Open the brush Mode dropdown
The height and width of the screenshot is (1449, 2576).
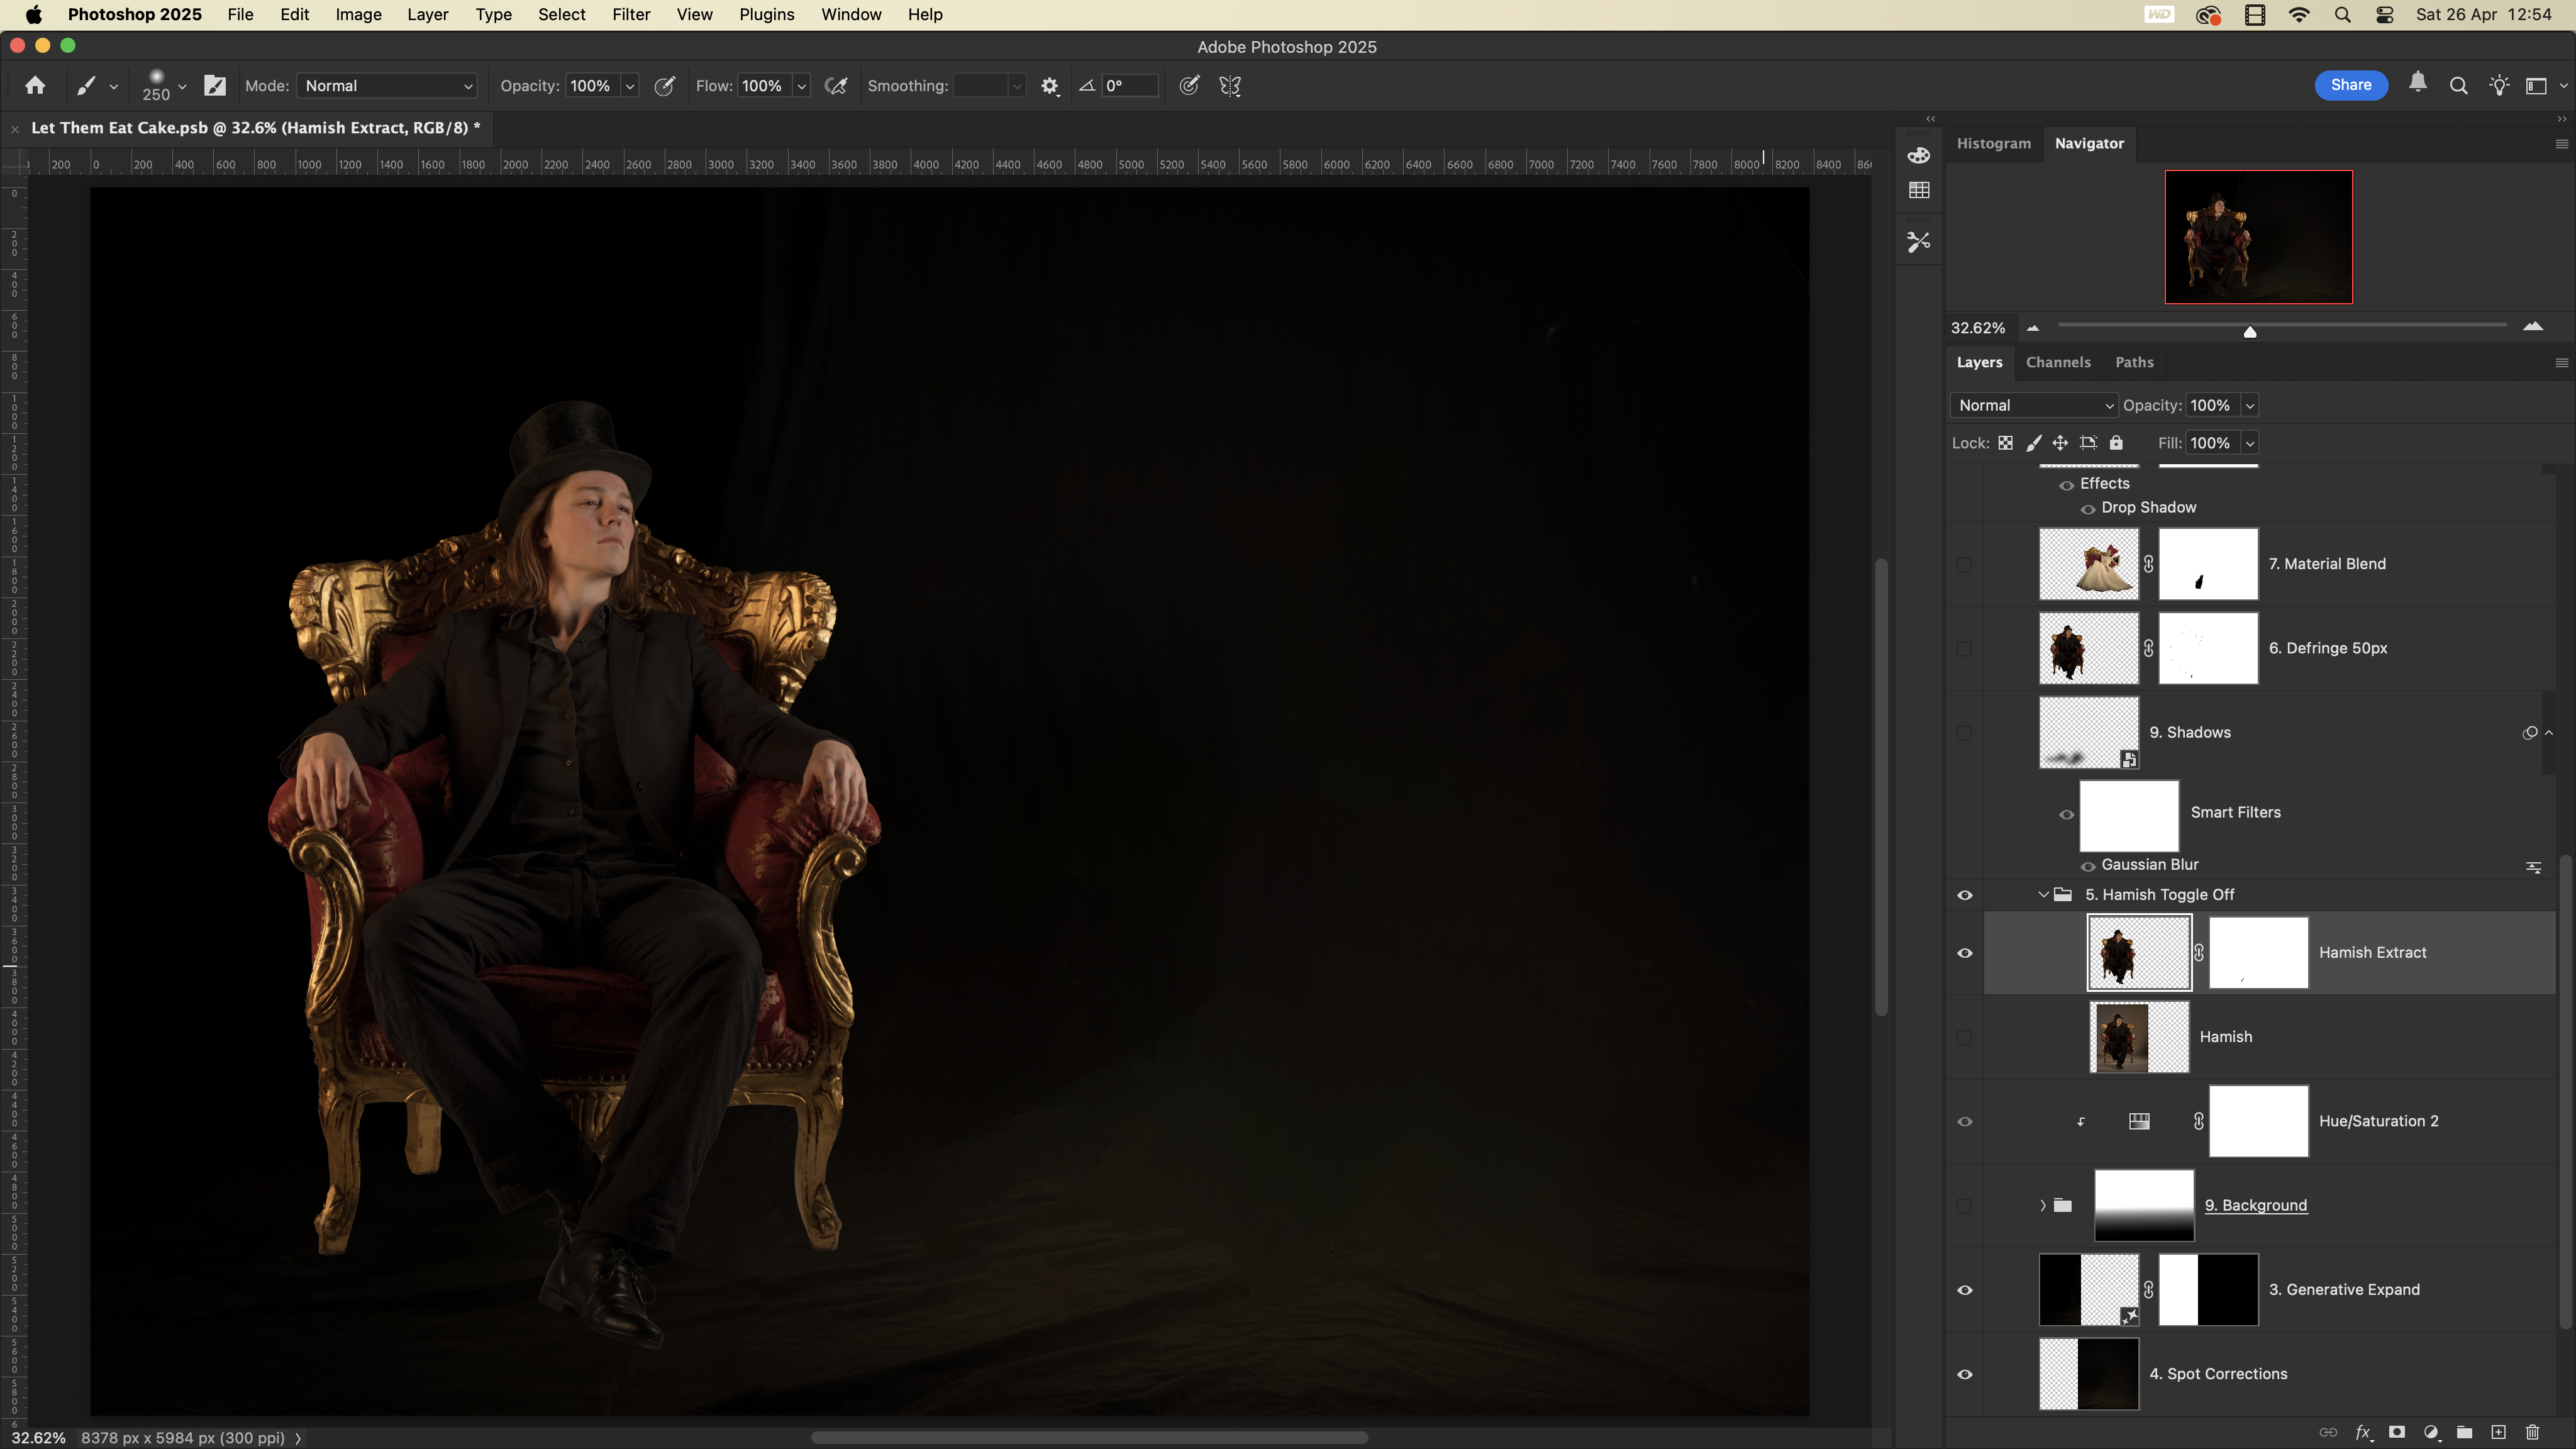[x=387, y=86]
